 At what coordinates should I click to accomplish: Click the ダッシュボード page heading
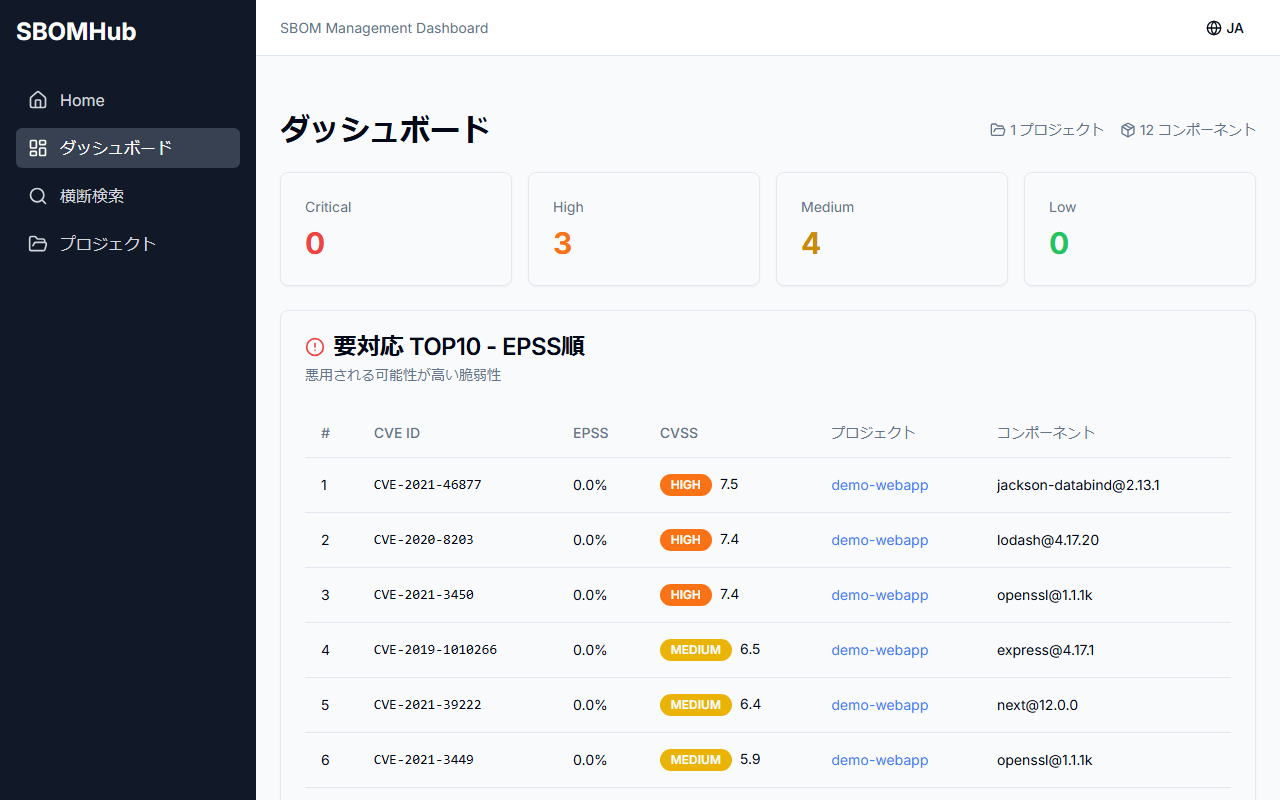385,129
